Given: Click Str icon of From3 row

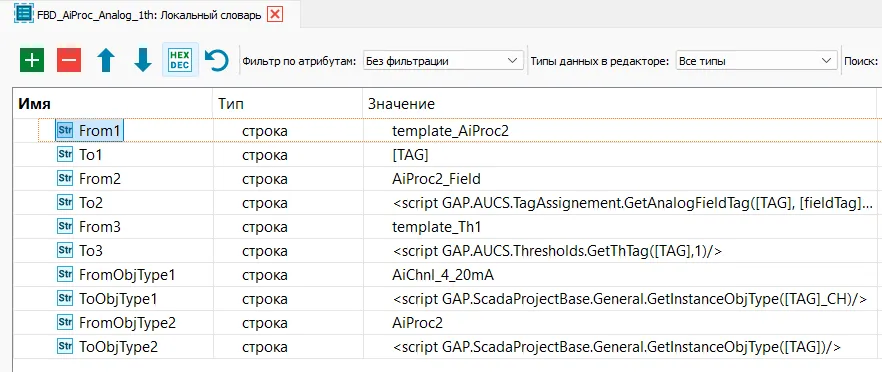Looking at the screenshot, I should click(x=66, y=227).
